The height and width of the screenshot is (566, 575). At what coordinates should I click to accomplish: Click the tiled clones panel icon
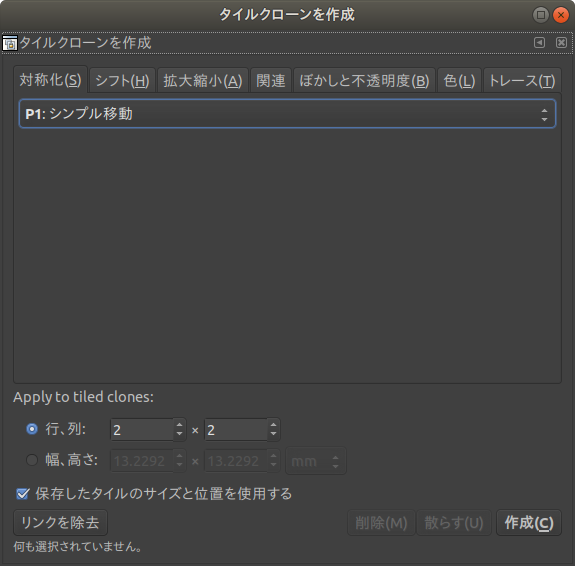10,43
